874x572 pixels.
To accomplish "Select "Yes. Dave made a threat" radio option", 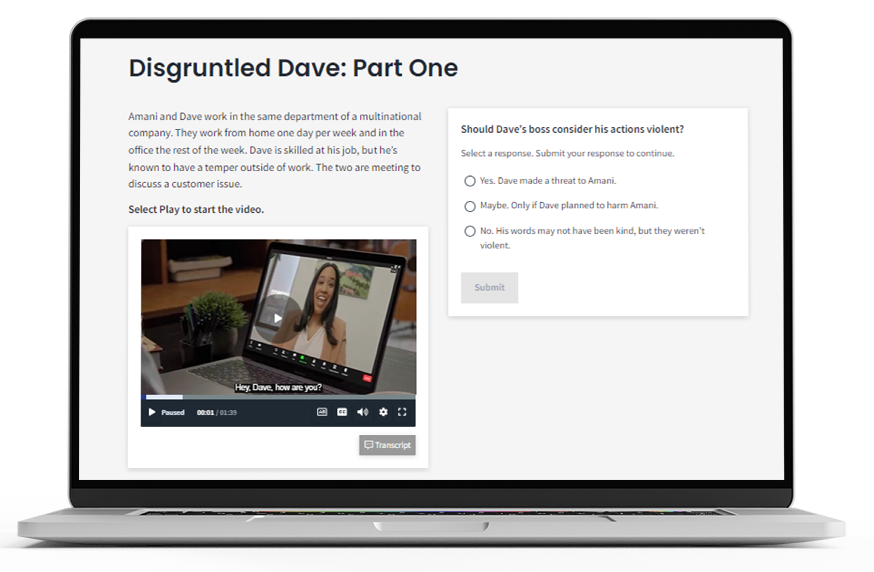I will pos(470,181).
